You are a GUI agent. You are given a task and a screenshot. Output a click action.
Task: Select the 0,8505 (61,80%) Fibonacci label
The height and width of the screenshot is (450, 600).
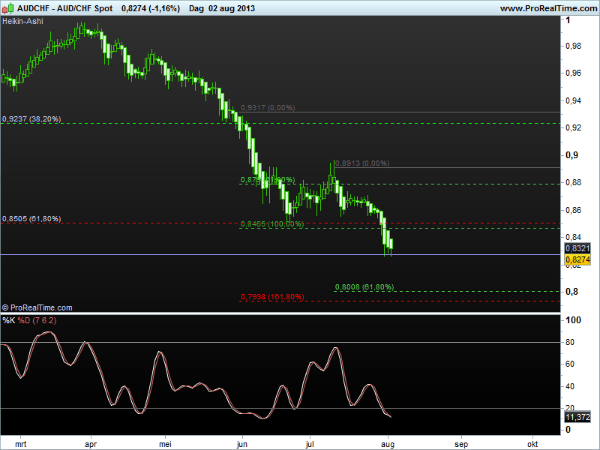tap(31, 218)
